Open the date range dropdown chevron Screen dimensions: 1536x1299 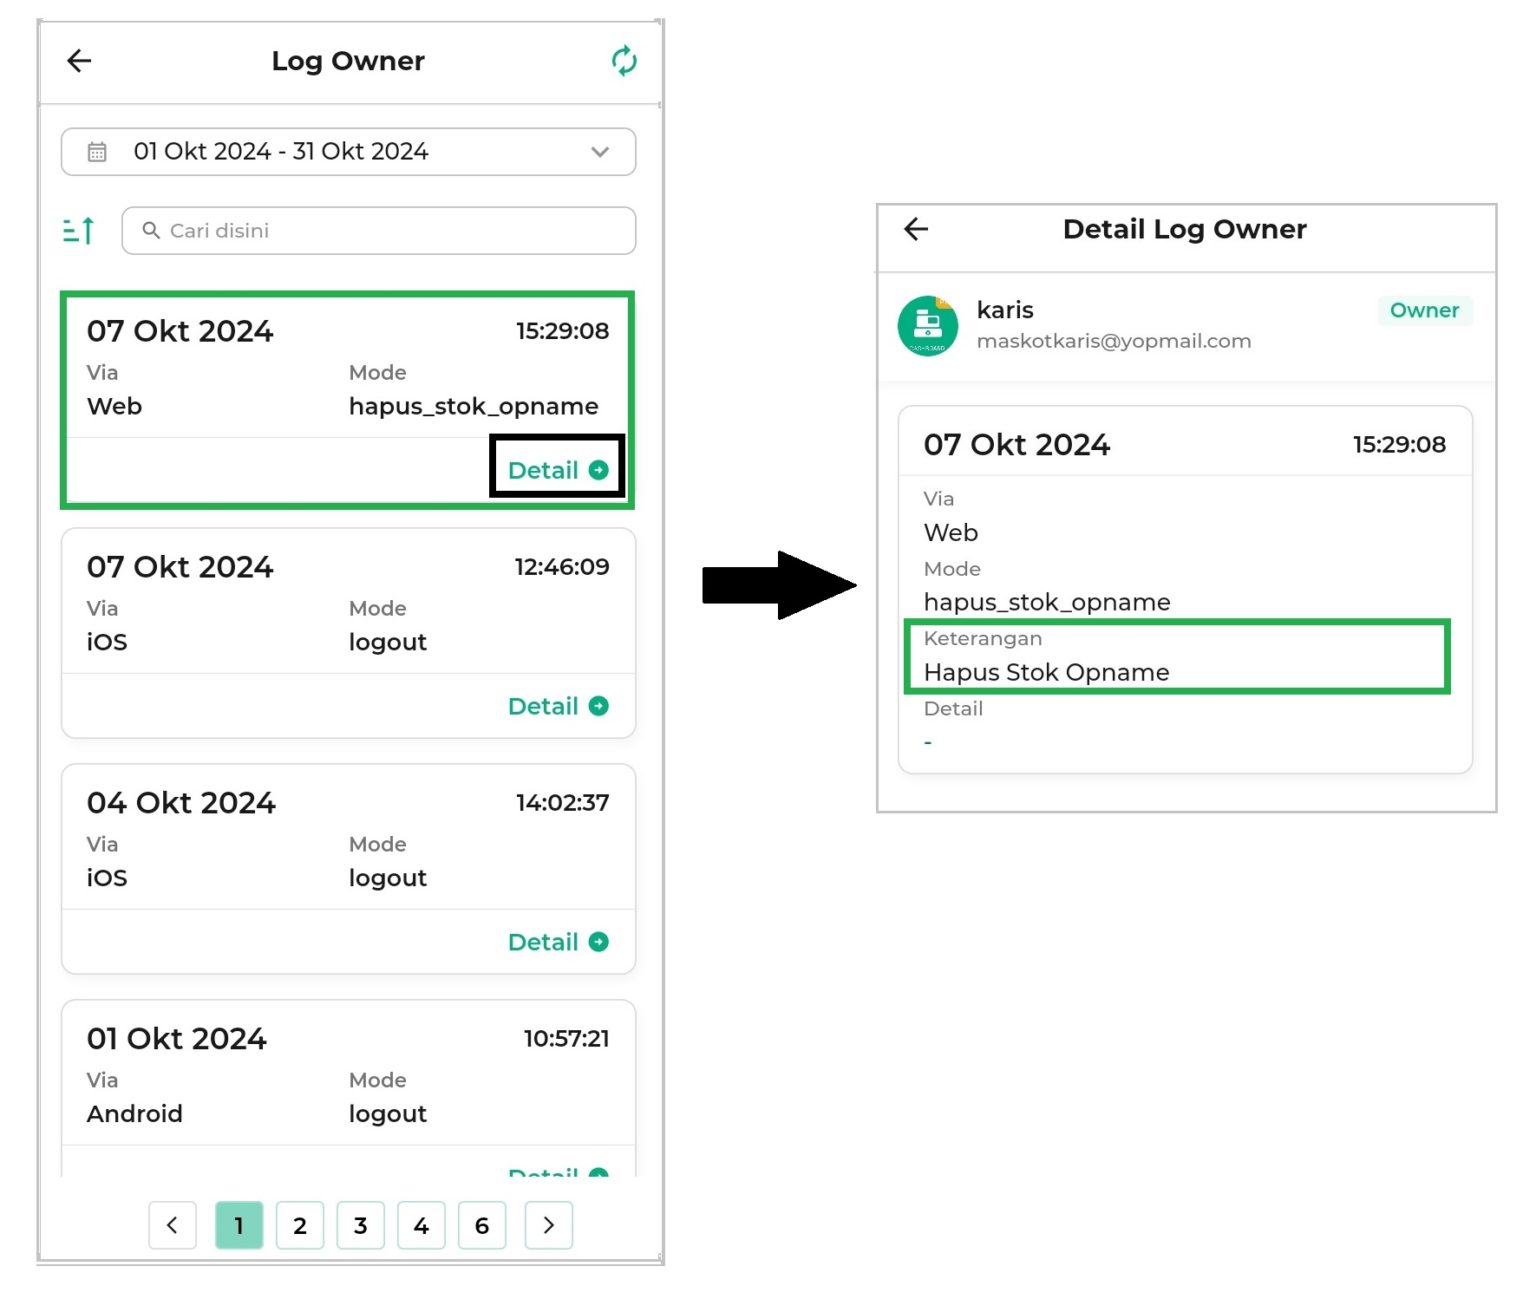(x=599, y=152)
